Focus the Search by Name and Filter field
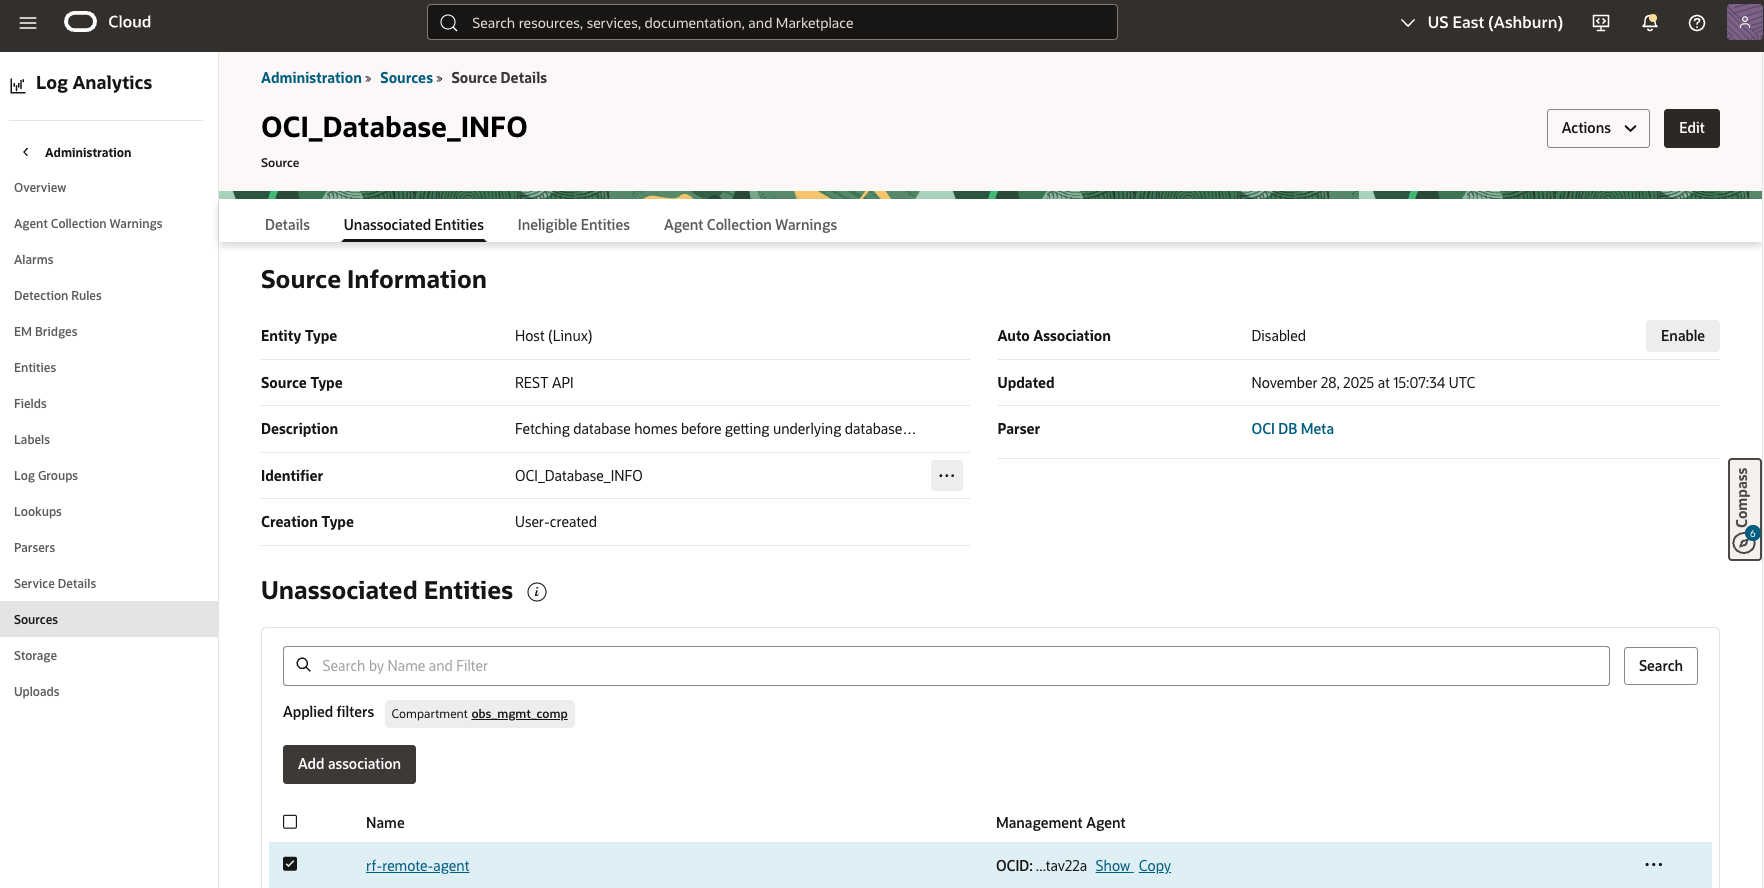The image size is (1764, 888). point(945,666)
